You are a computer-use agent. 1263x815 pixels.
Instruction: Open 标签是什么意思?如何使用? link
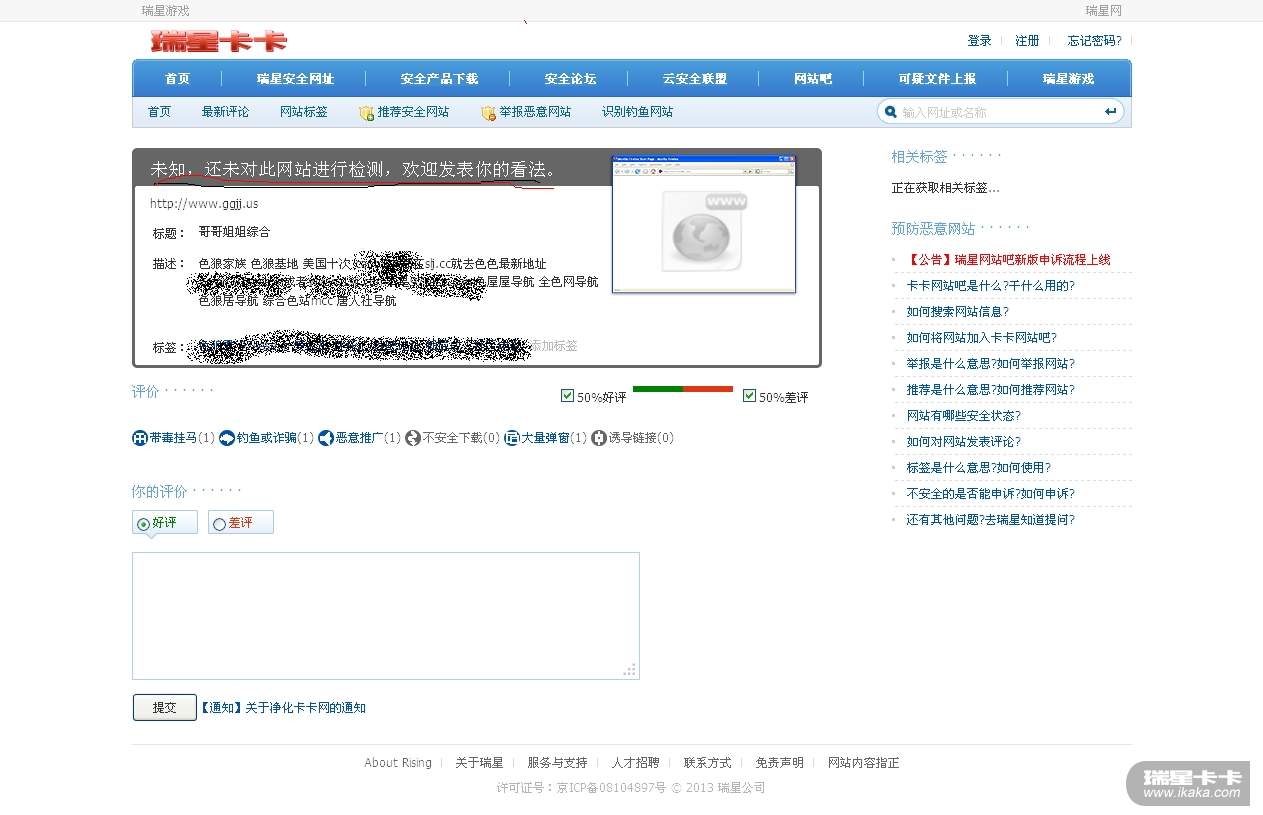point(979,468)
